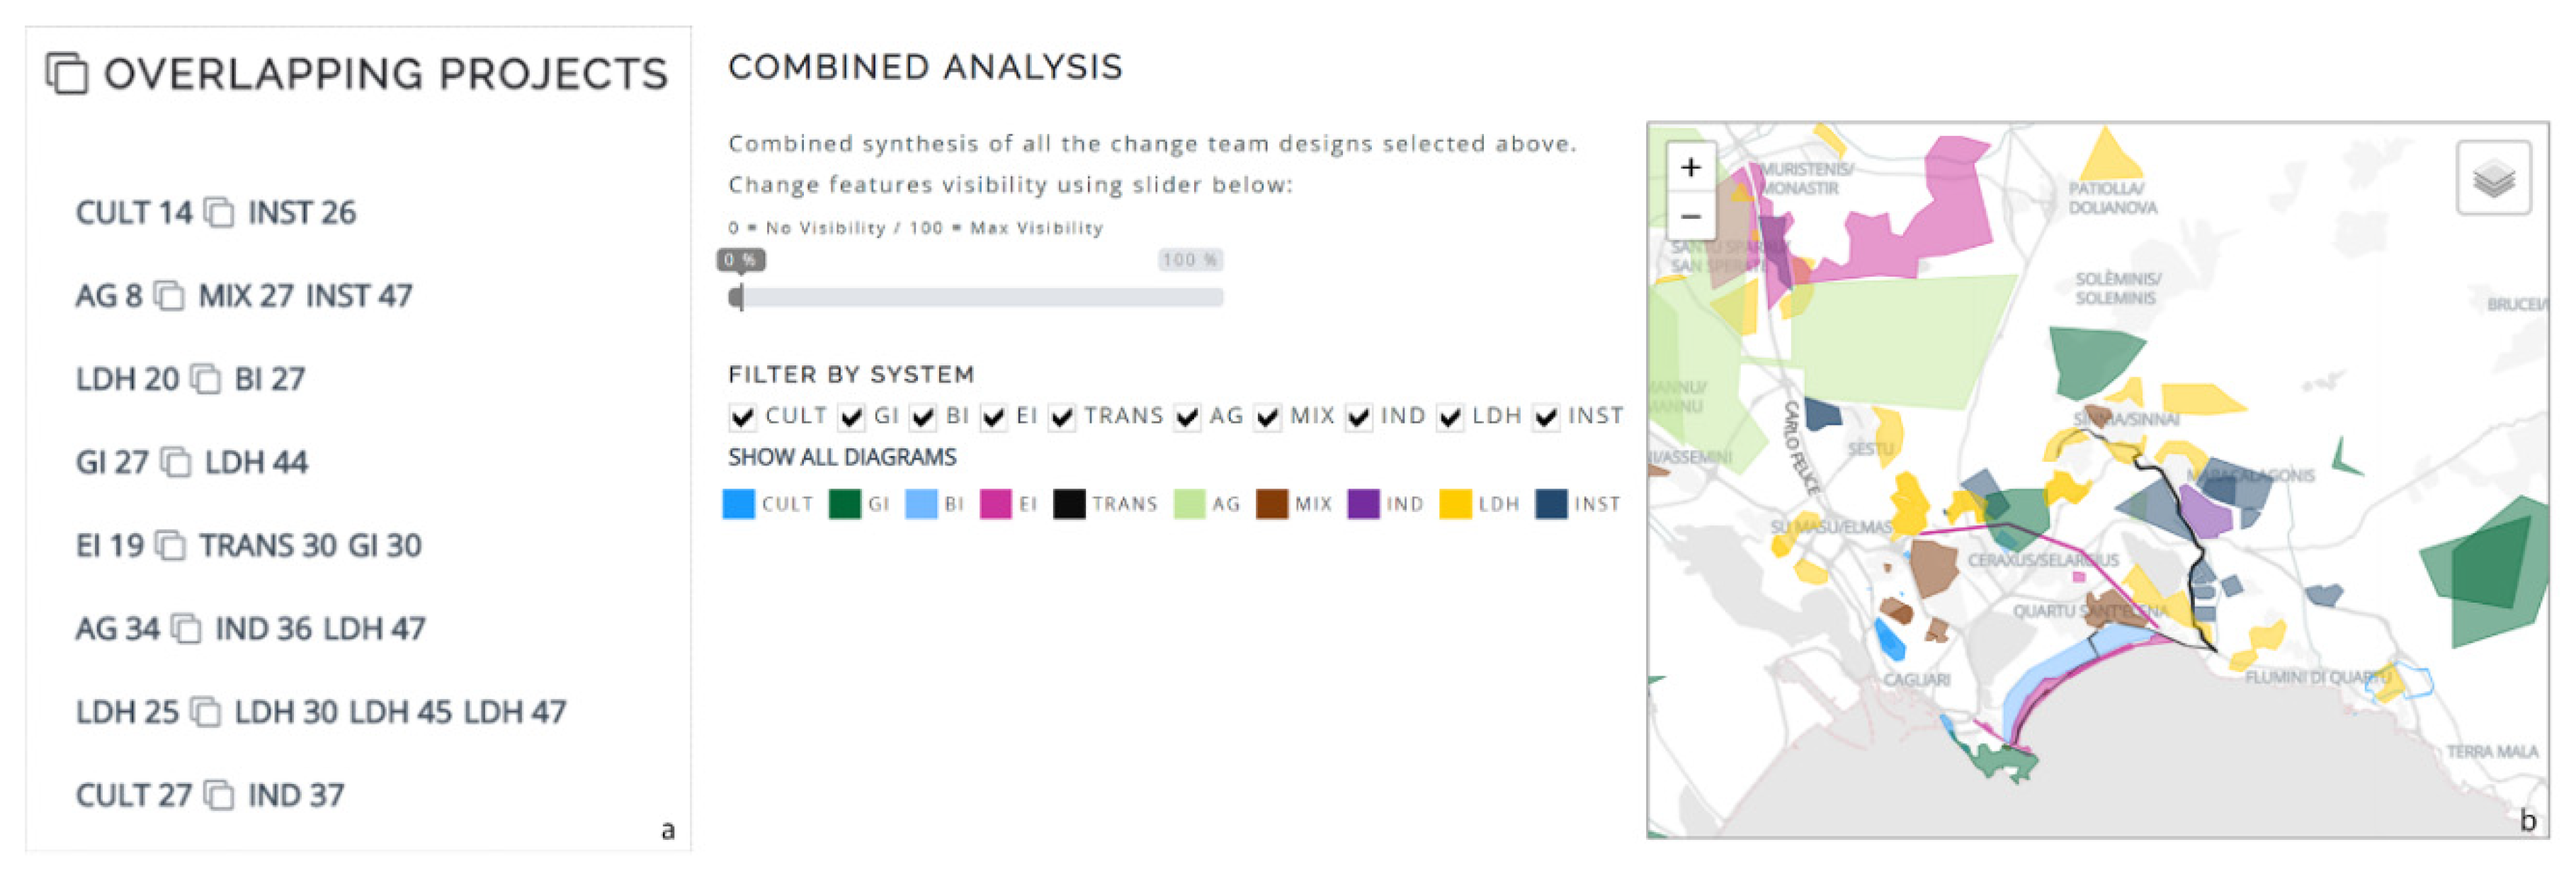Open the map layers switcher icon

[2493, 179]
